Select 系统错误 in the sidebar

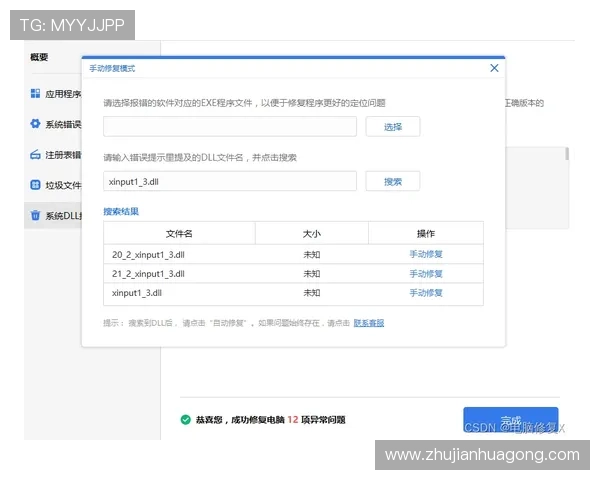[x=64, y=124]
